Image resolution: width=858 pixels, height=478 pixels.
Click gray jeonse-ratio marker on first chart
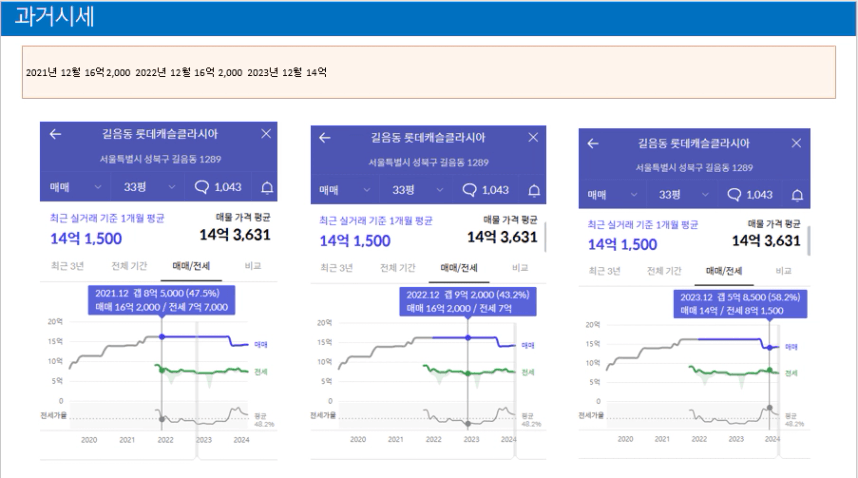(x=162, y=419)
